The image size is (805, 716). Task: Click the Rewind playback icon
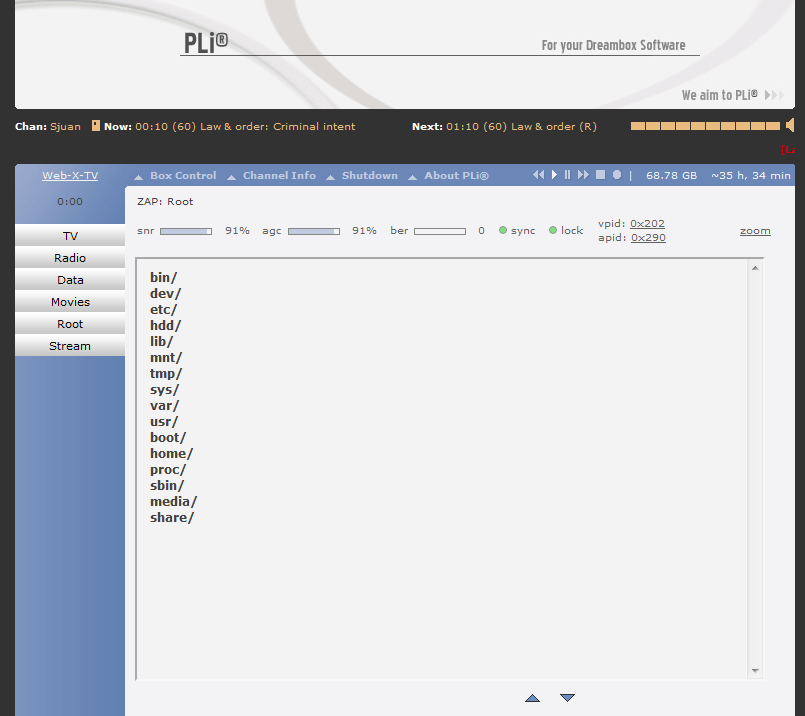(x=539, y=175)
